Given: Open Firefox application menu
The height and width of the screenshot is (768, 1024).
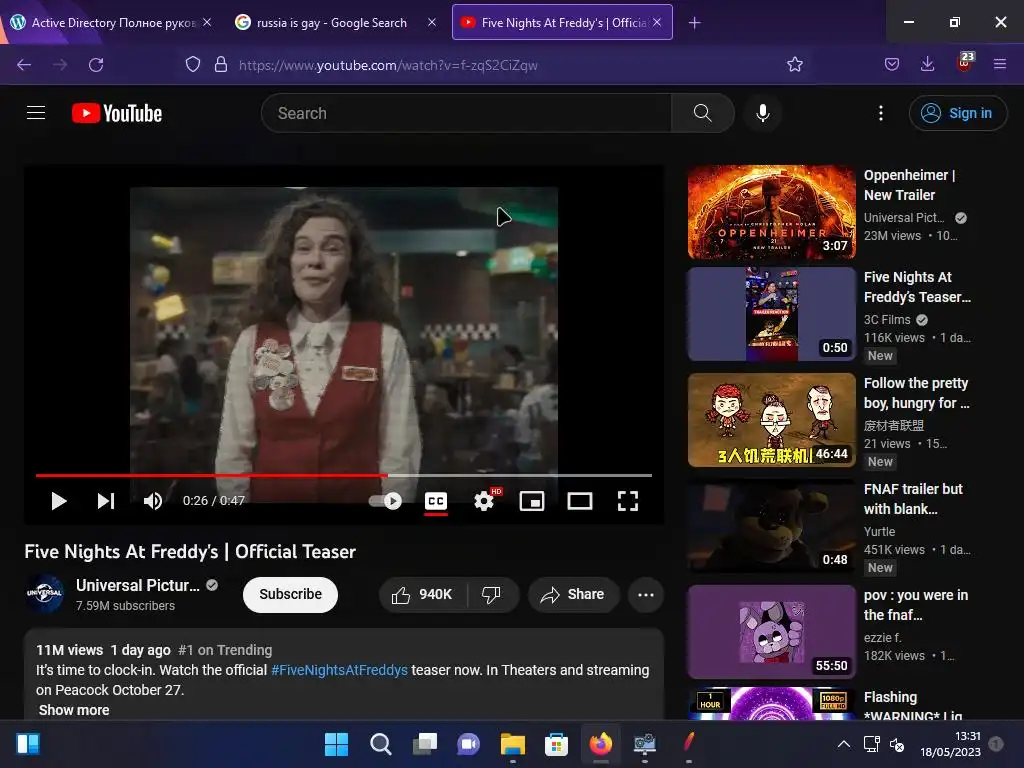Looking at the screenshot, I should tap(999, 64).
